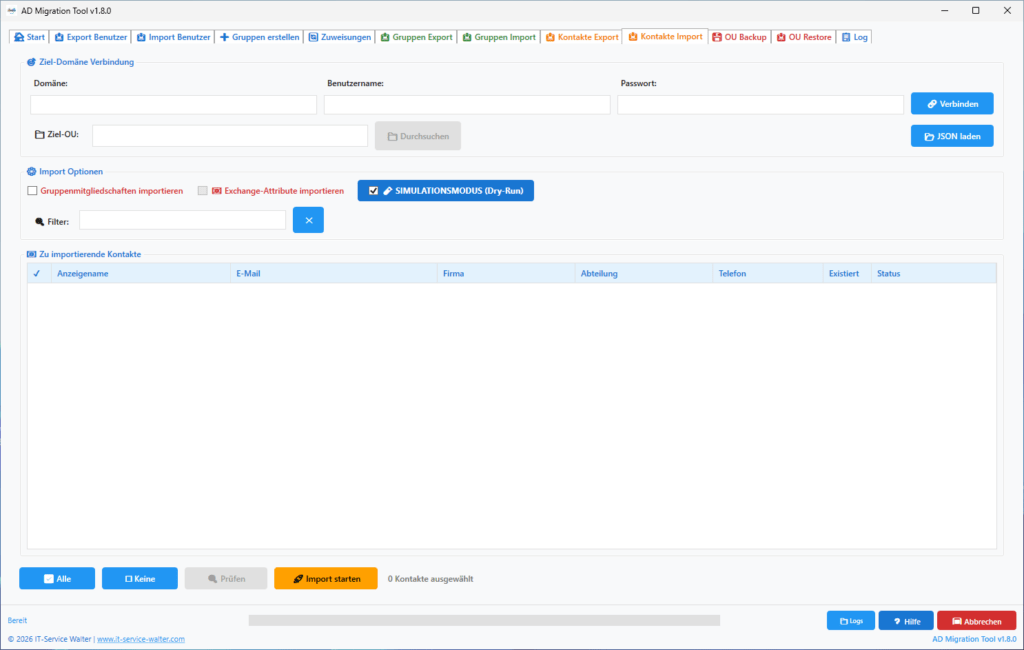1024x650 pixels.
Task: Click the AD Migration Tool v1.8.0 footer text
Action: pos(974,639)
